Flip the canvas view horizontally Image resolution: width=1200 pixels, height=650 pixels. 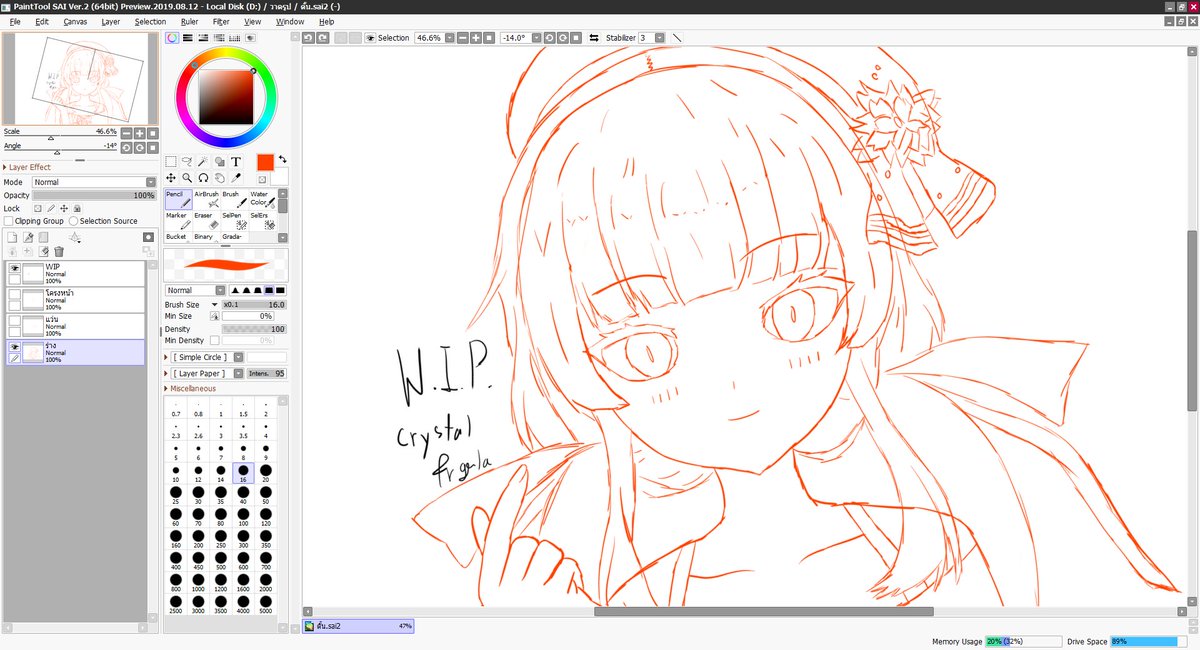tap(594, 37)
